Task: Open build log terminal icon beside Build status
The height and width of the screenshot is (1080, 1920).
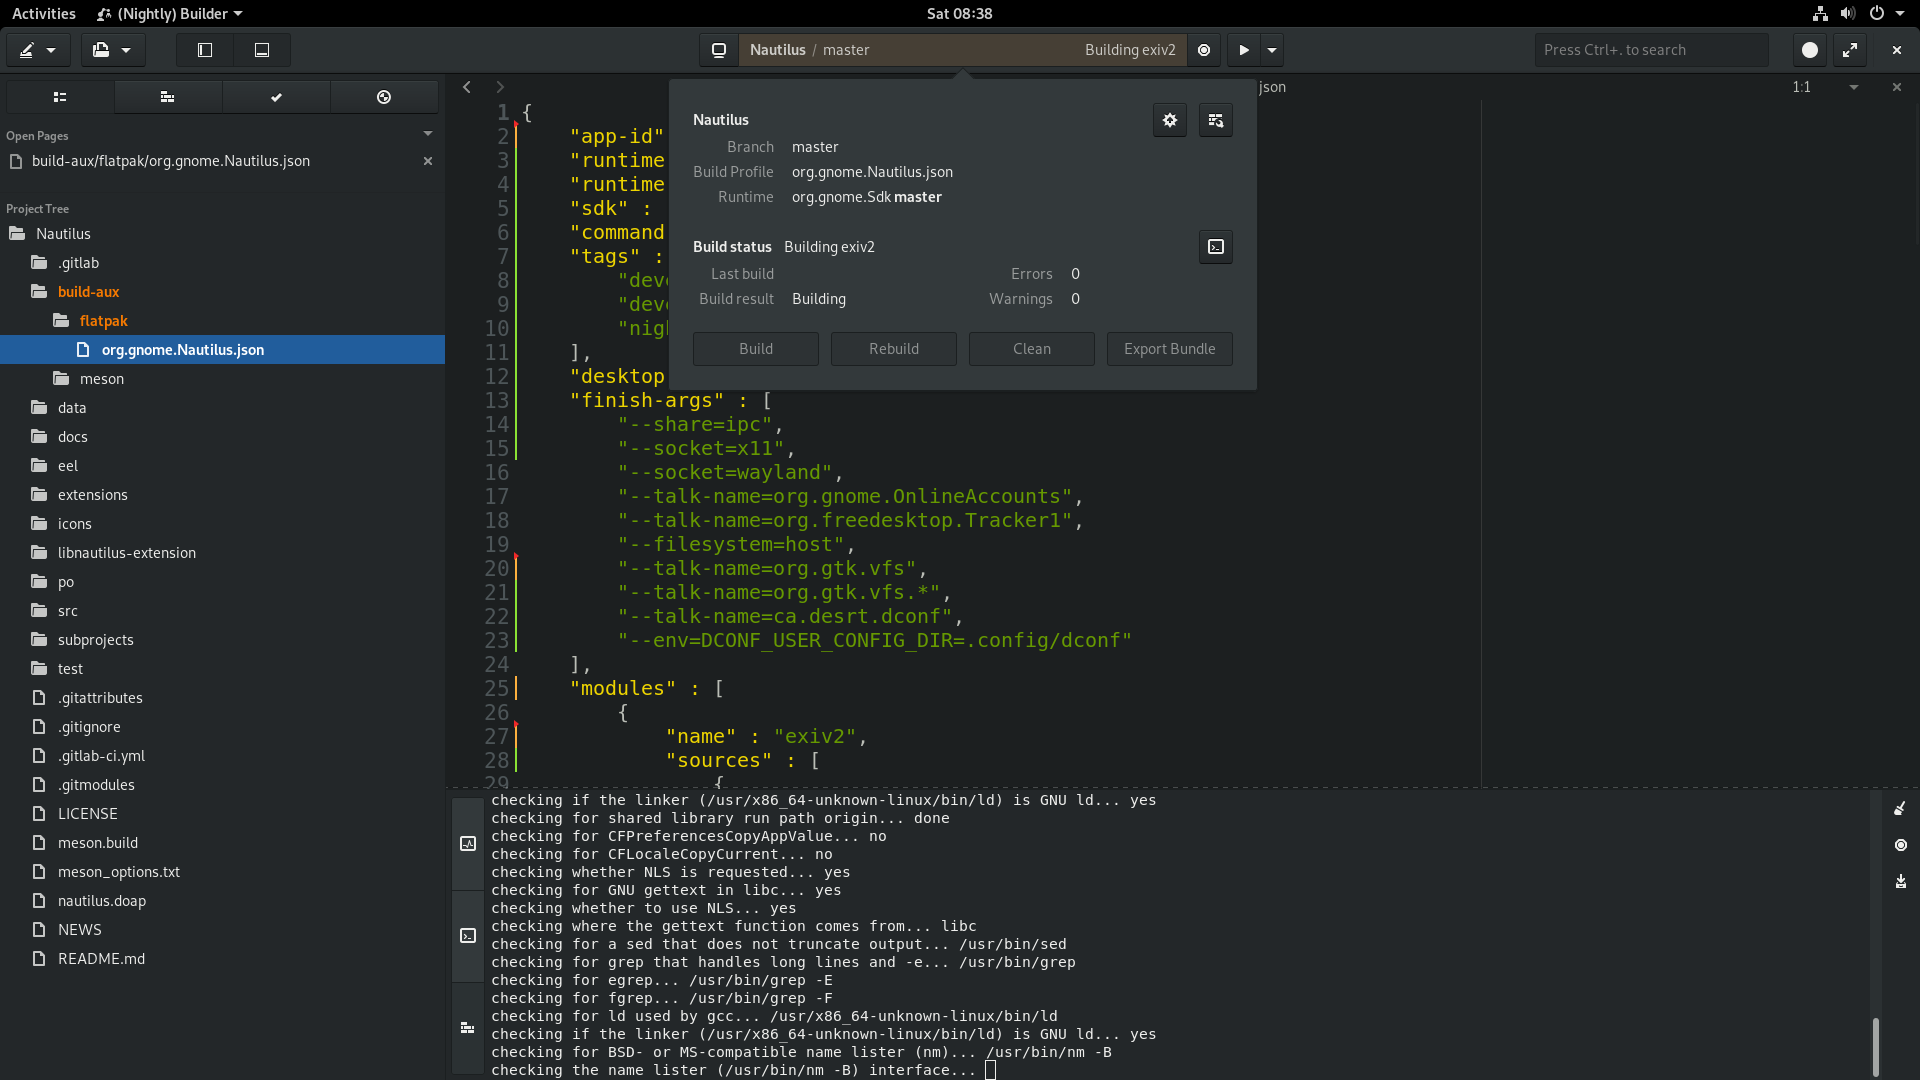Action: 1215,247
